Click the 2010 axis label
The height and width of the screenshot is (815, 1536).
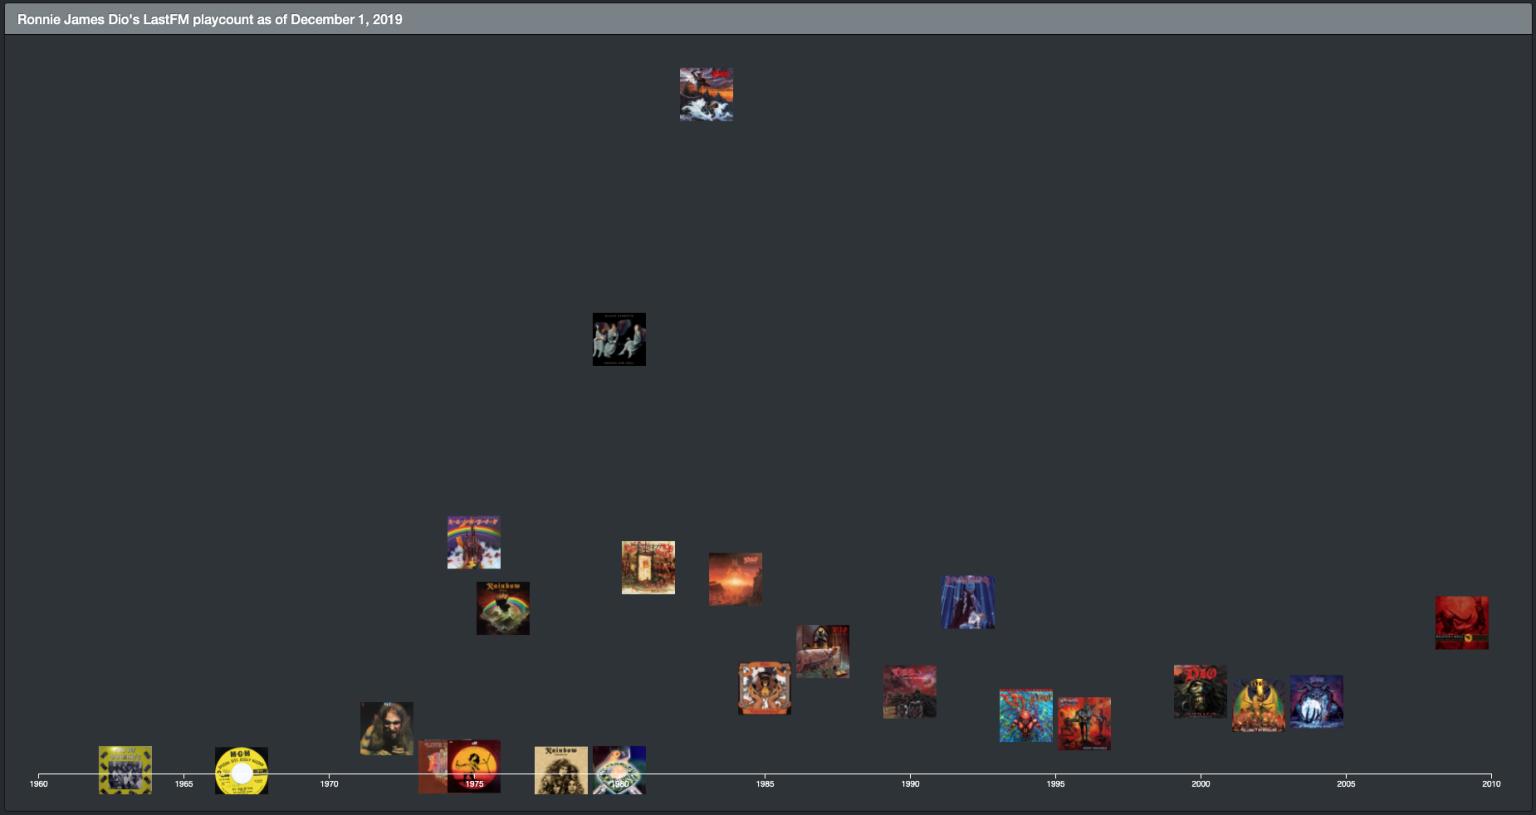click(1491, 784)
